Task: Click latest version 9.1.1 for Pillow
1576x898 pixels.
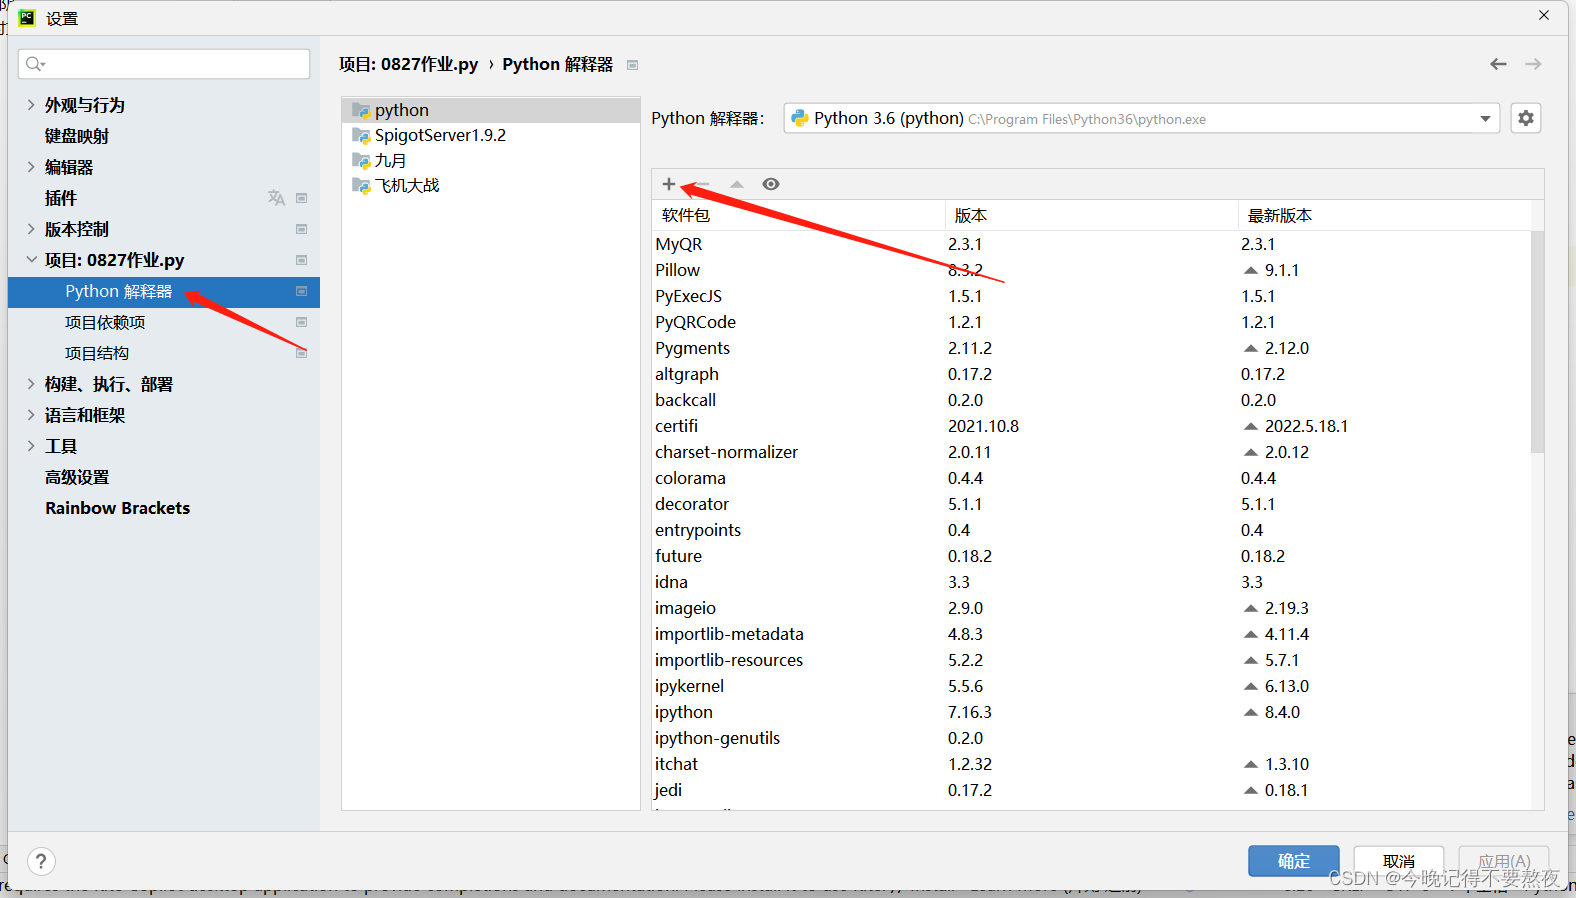Action: click(1281, 270)
